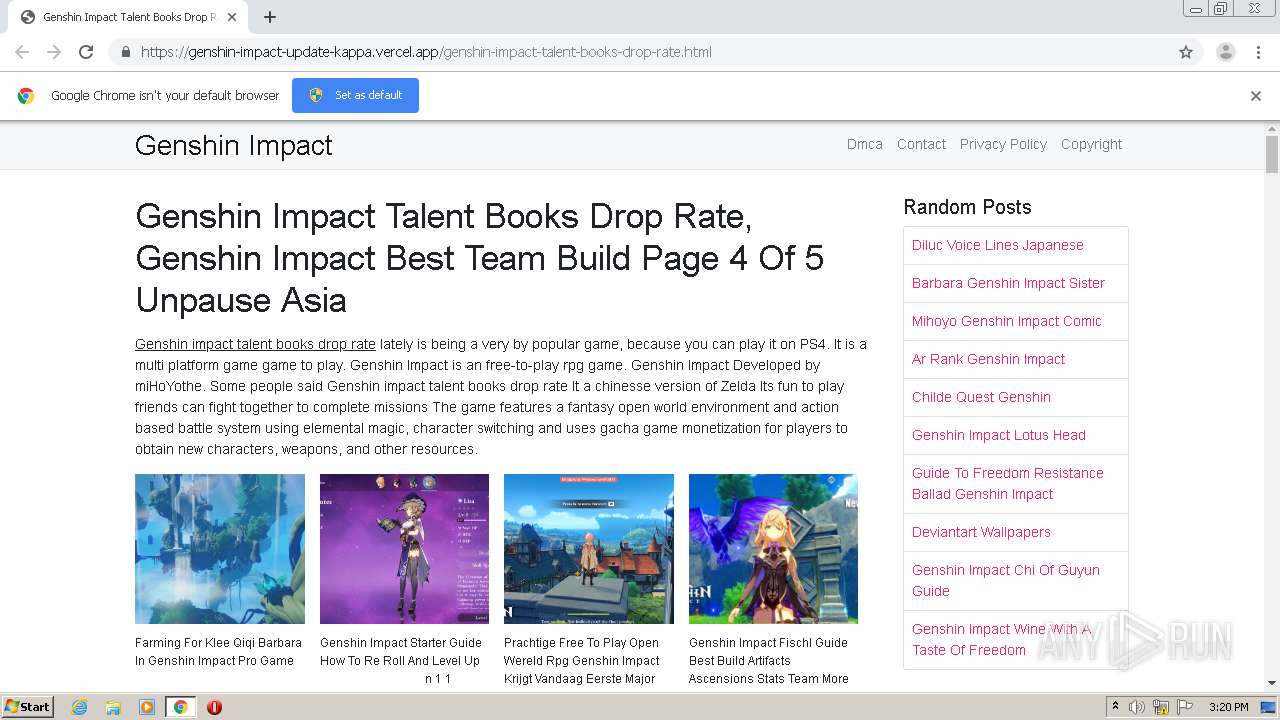Image resolution: width=1280 pixels, height=720 pixels.
Task: Click the show desktop tray button
Action: (1269, 707)
